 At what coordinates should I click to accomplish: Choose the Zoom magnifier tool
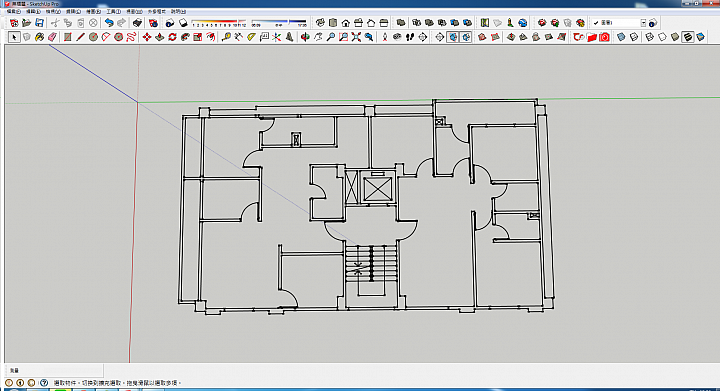tap(331, 37)
